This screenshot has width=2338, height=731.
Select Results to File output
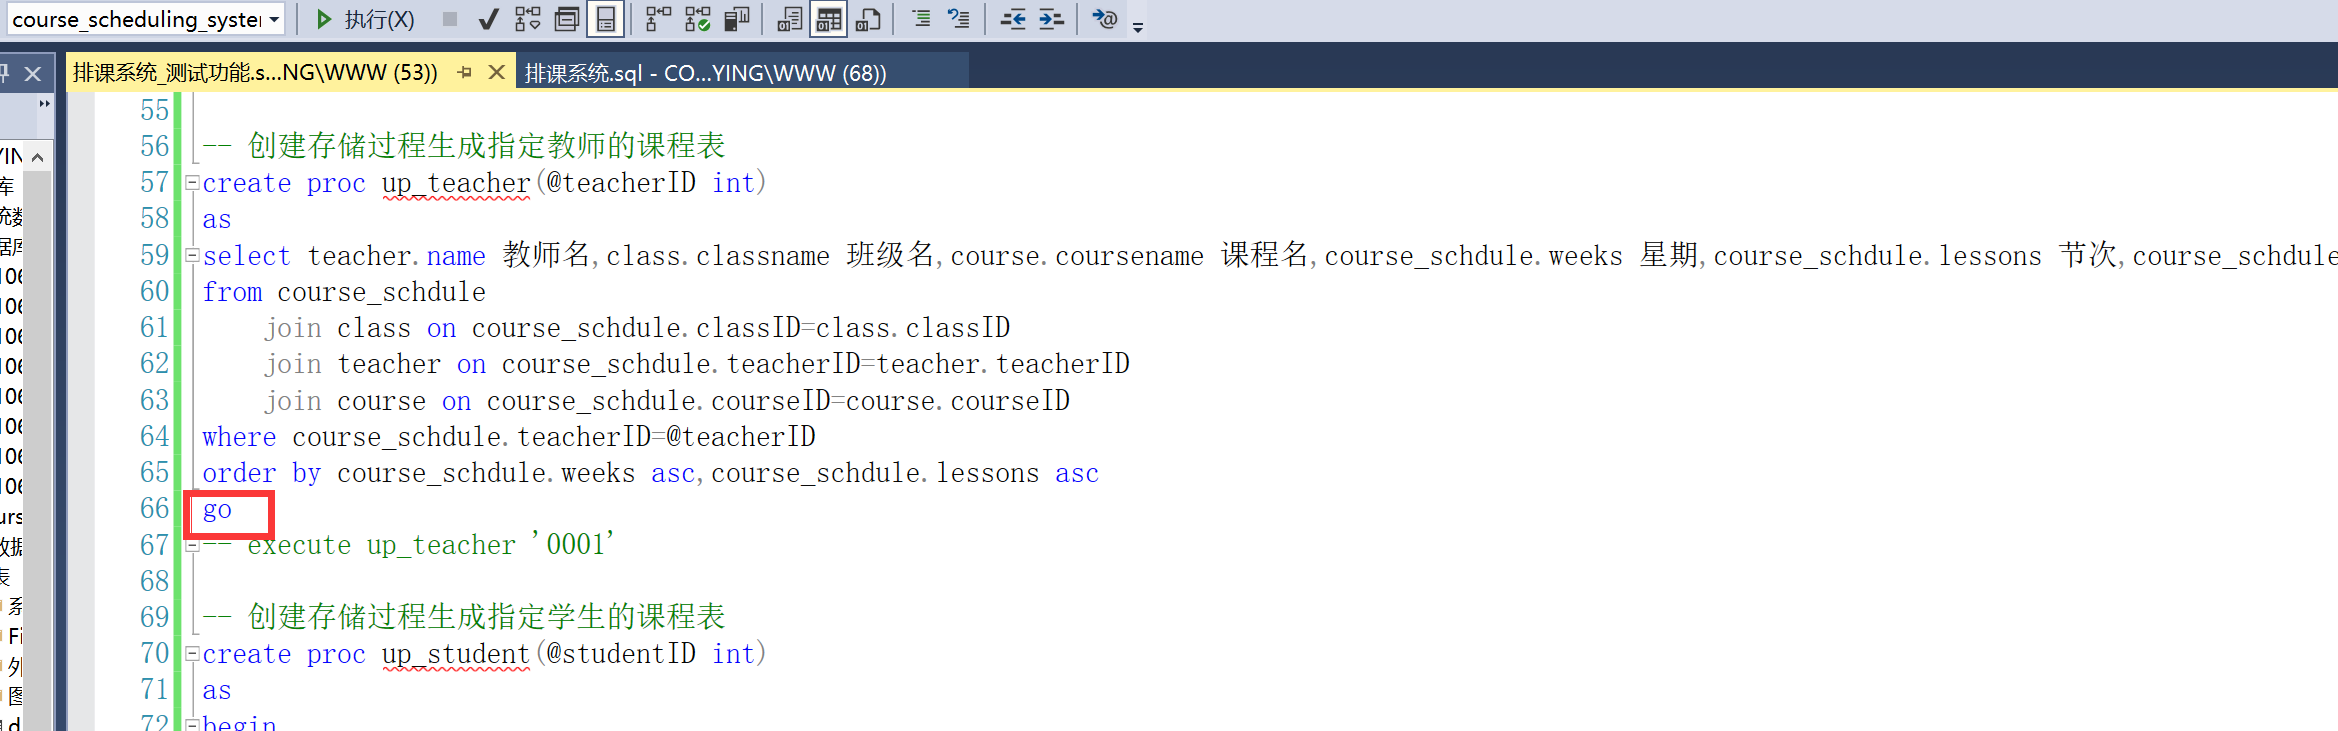[868, 19]
